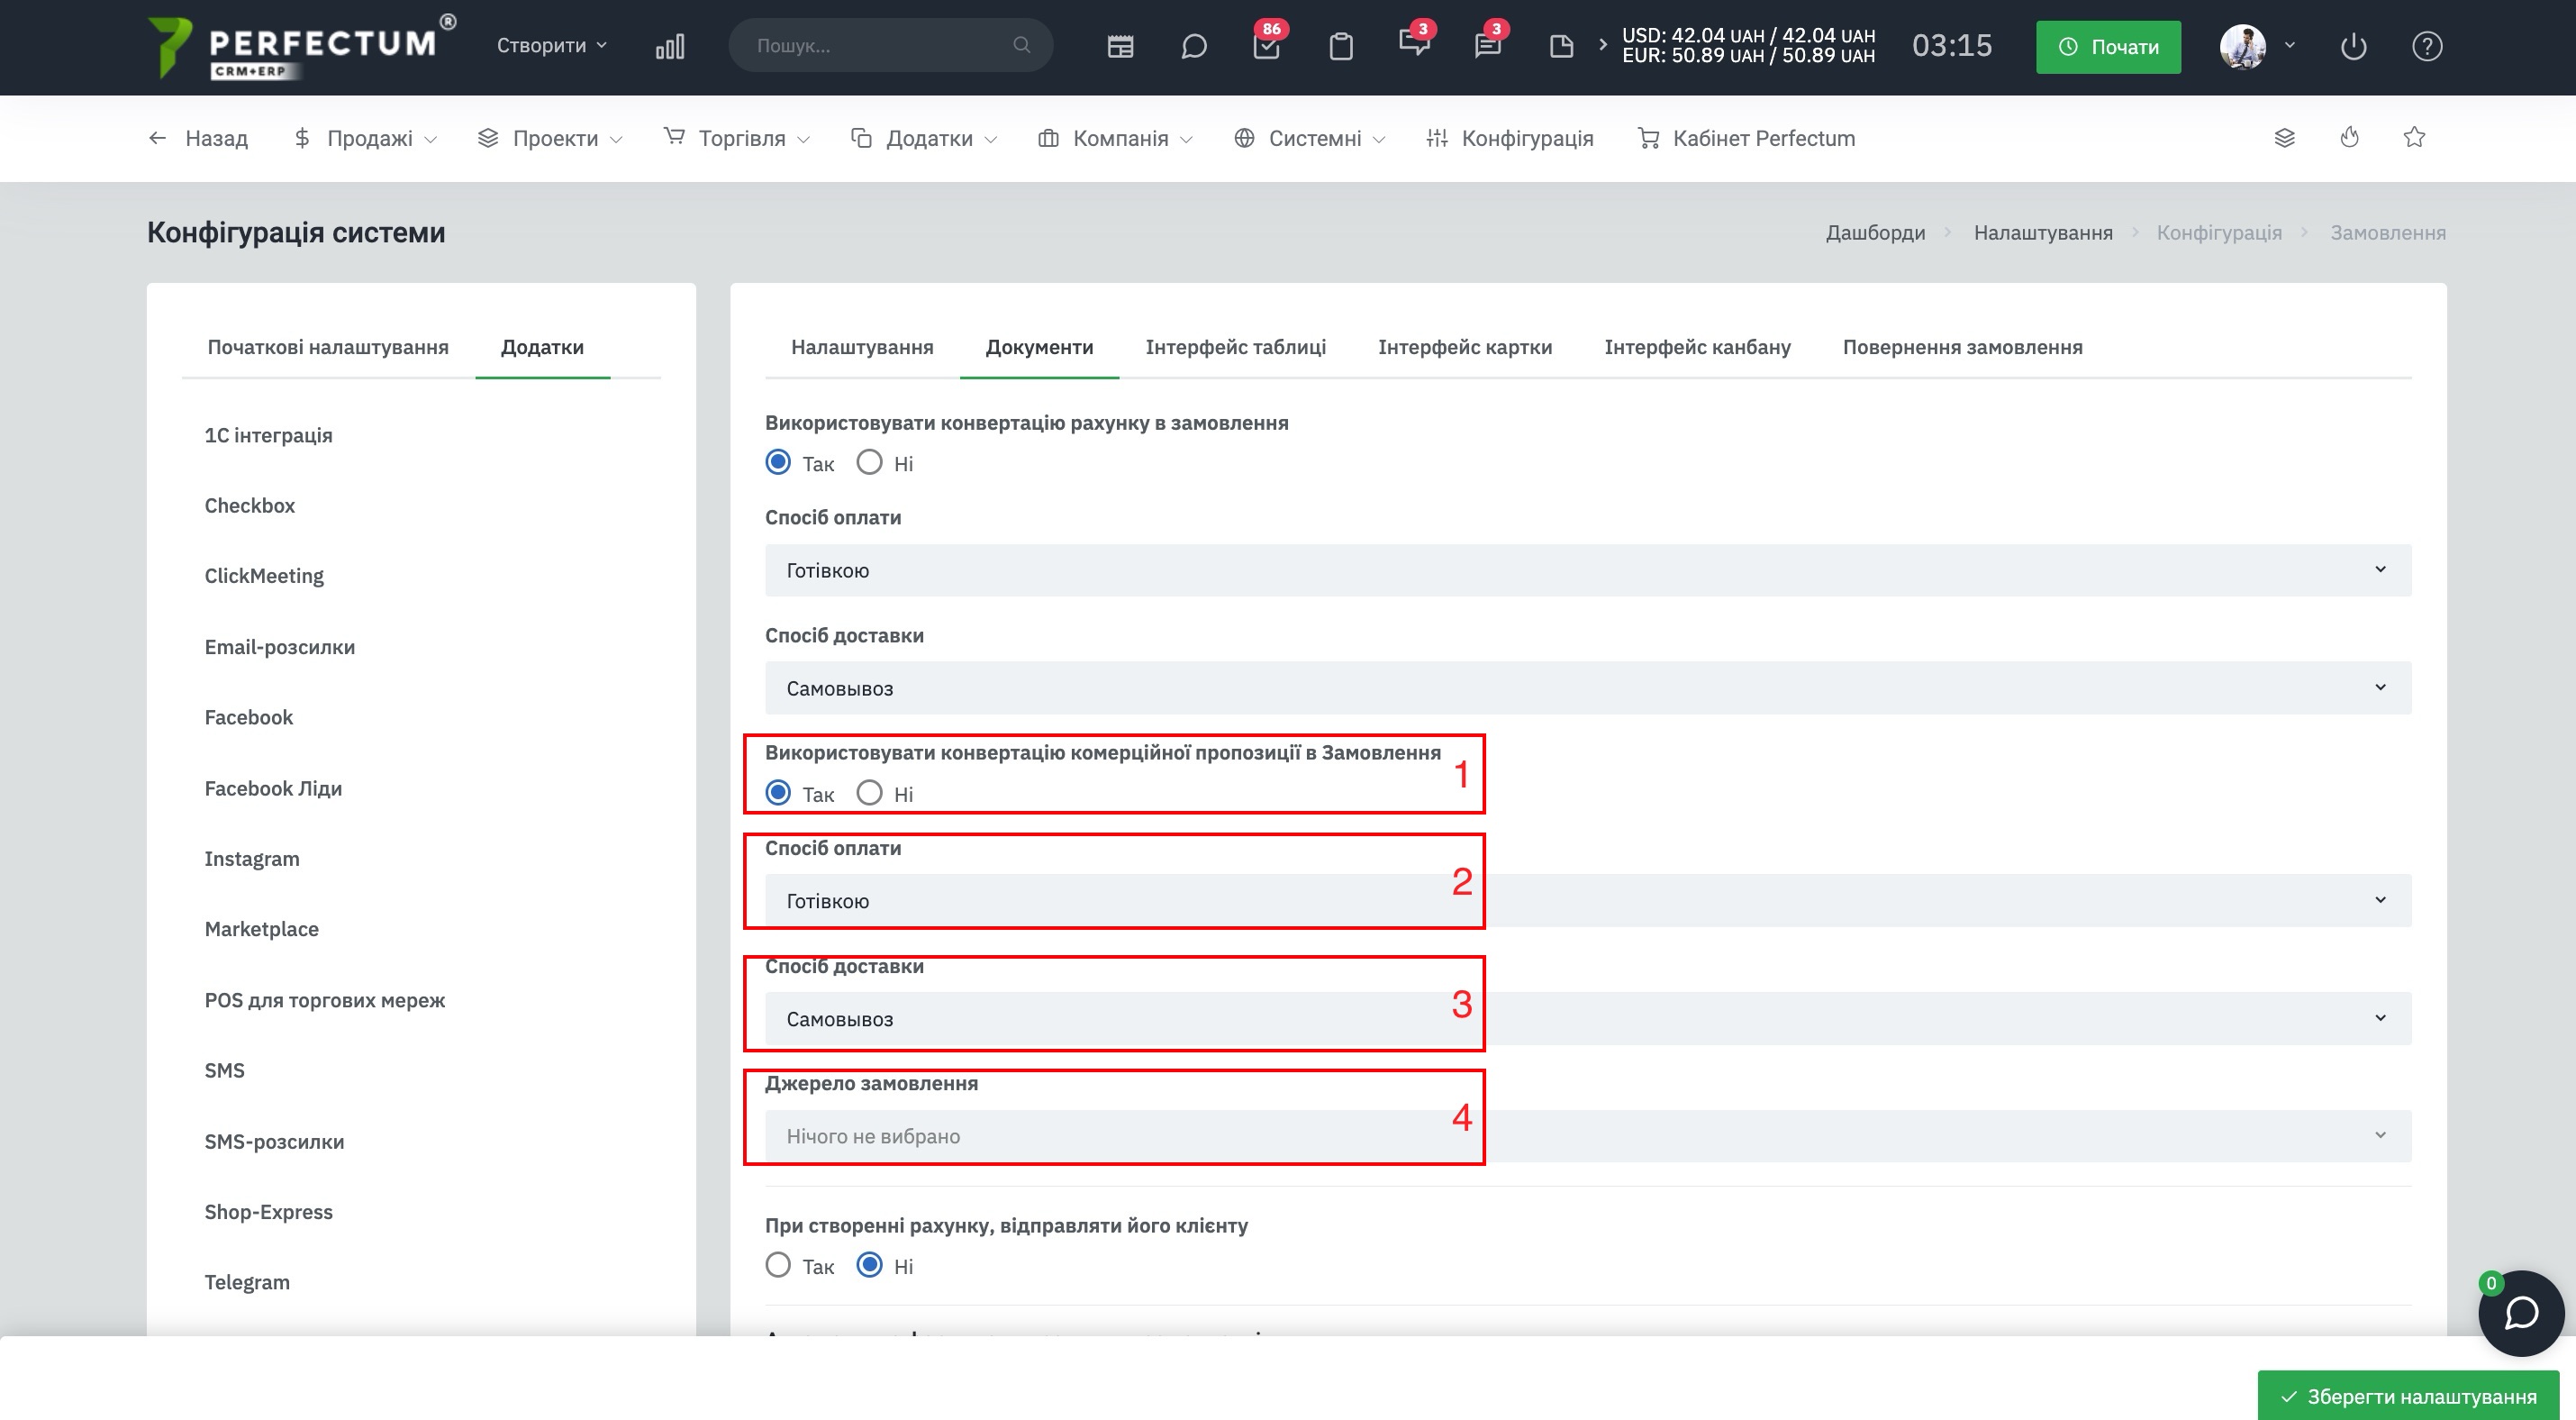
Task: Open first Спосіб оплати dropdown under invoice conversion
Action: pos(1588,570)
